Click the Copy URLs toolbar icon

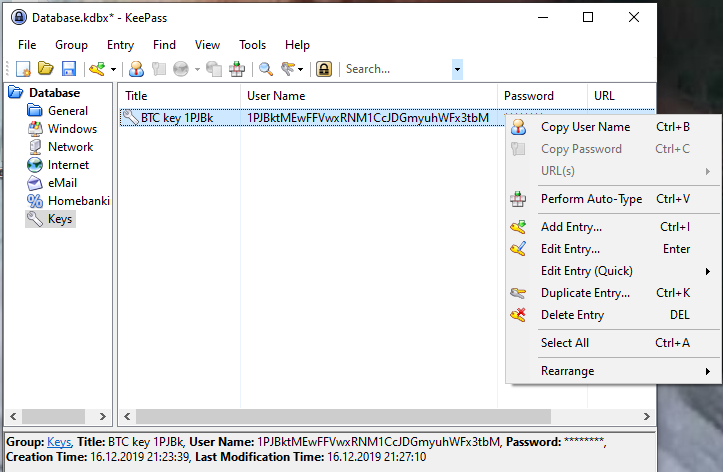click(213, 69)
